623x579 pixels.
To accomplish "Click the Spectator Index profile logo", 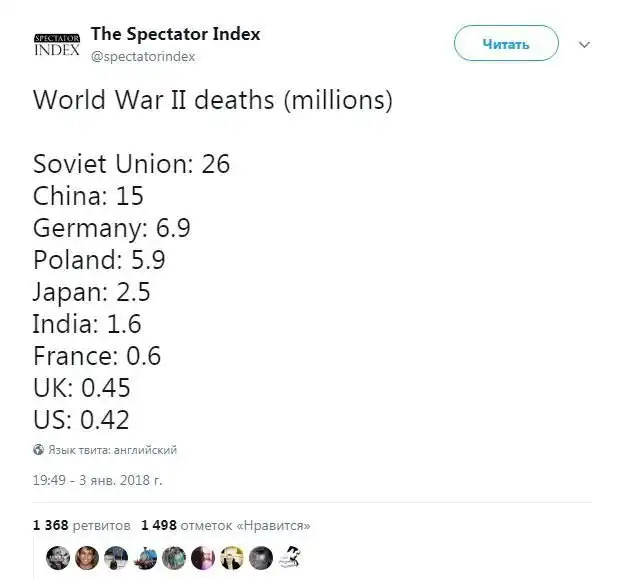I will (x=57, y=45).
